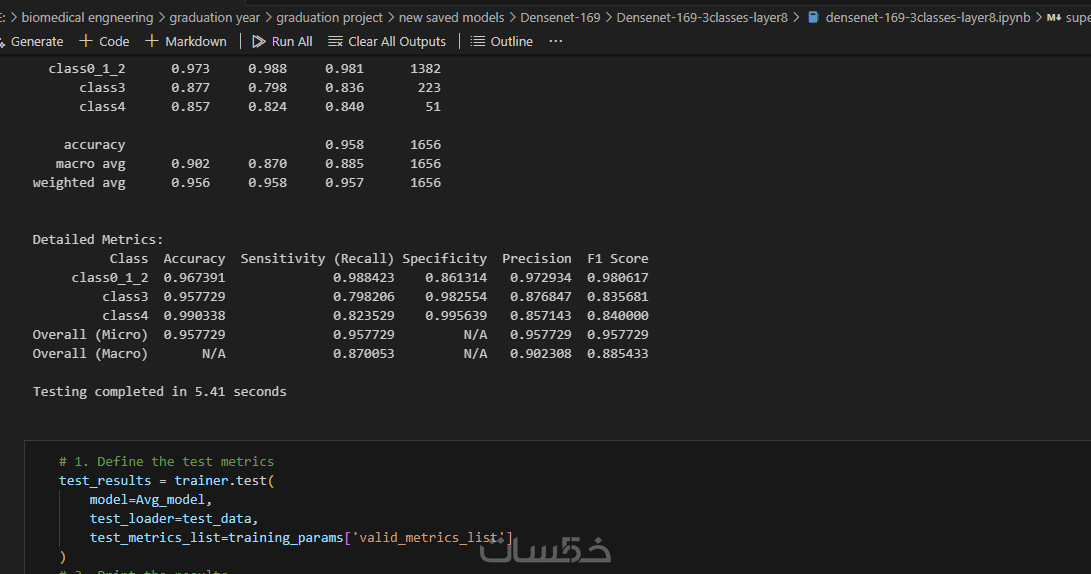The image size is (1091, 574).
Task: Click the plus icon beside Code
Action: pos(86,41)
